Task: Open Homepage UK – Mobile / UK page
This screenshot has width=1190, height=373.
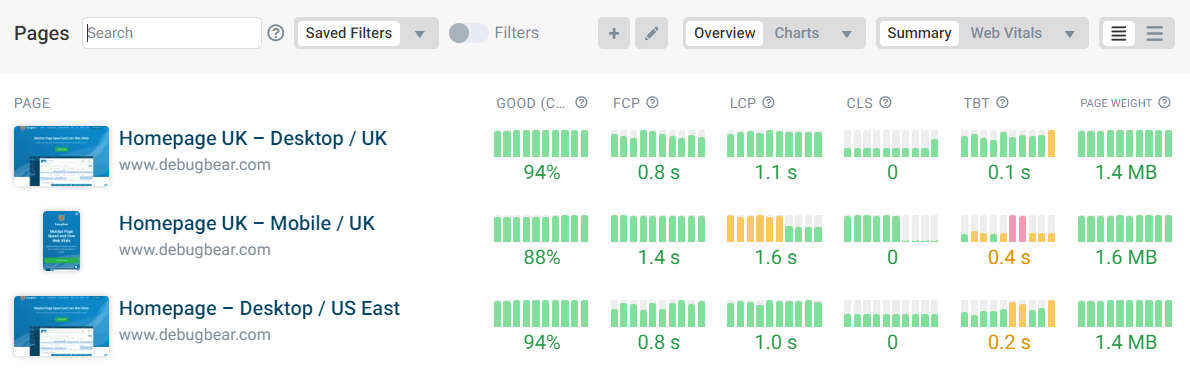Action: pyautogui.click(x=247, y=223)
